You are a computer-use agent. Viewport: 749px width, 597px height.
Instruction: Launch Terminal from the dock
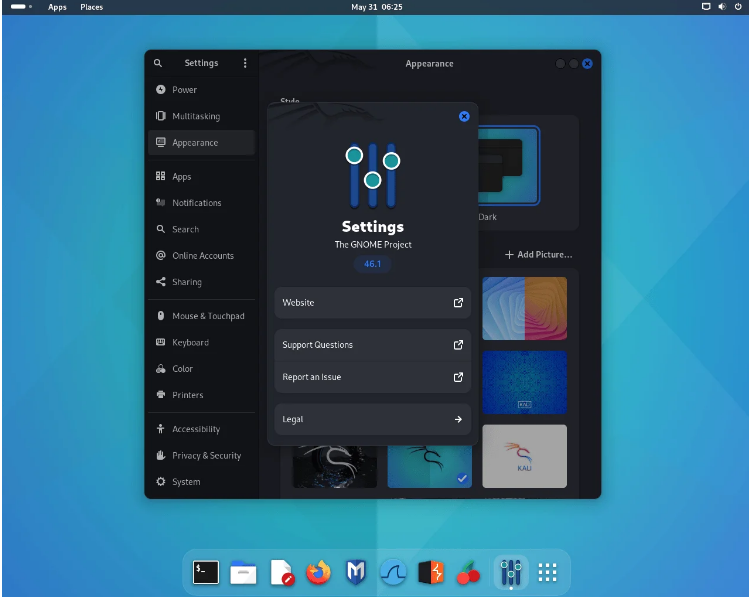click(206, 572)
